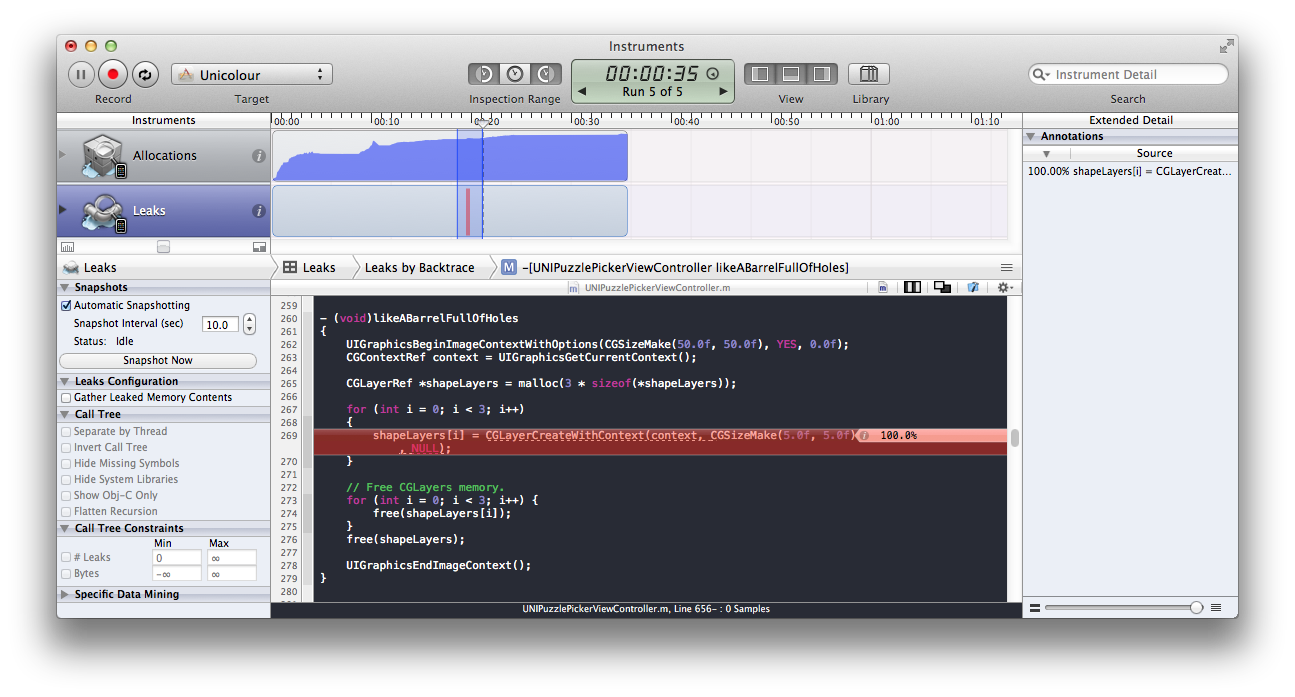Select the Allocations instrument

pyautogui.click(x=164, y=156)
